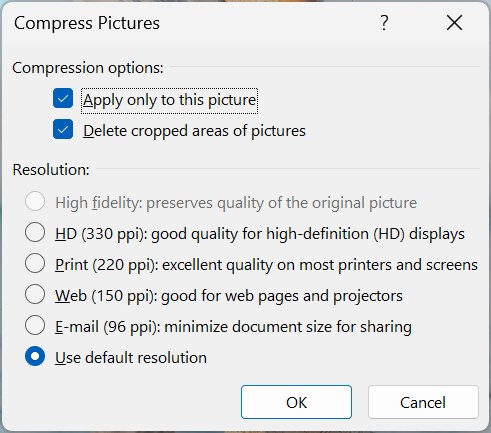Choose HD (330 ppi) resolution radio button
The height and width of the screenshot is (433, 491).
click(x=35, y=232)
